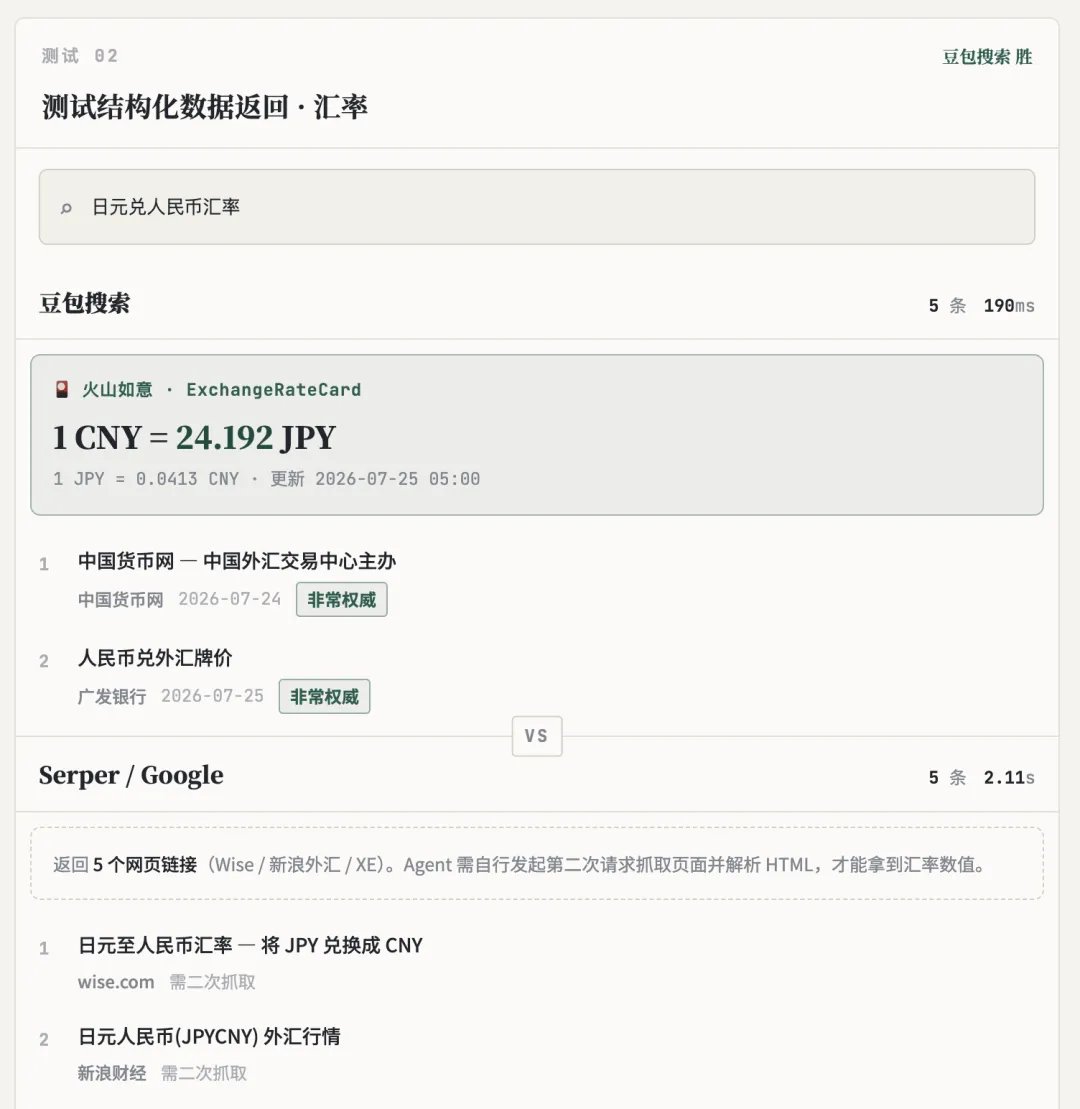This screenshot has height=1109, width=1080.
Task: Click the 测试 02 label
Action: [80, 56]
